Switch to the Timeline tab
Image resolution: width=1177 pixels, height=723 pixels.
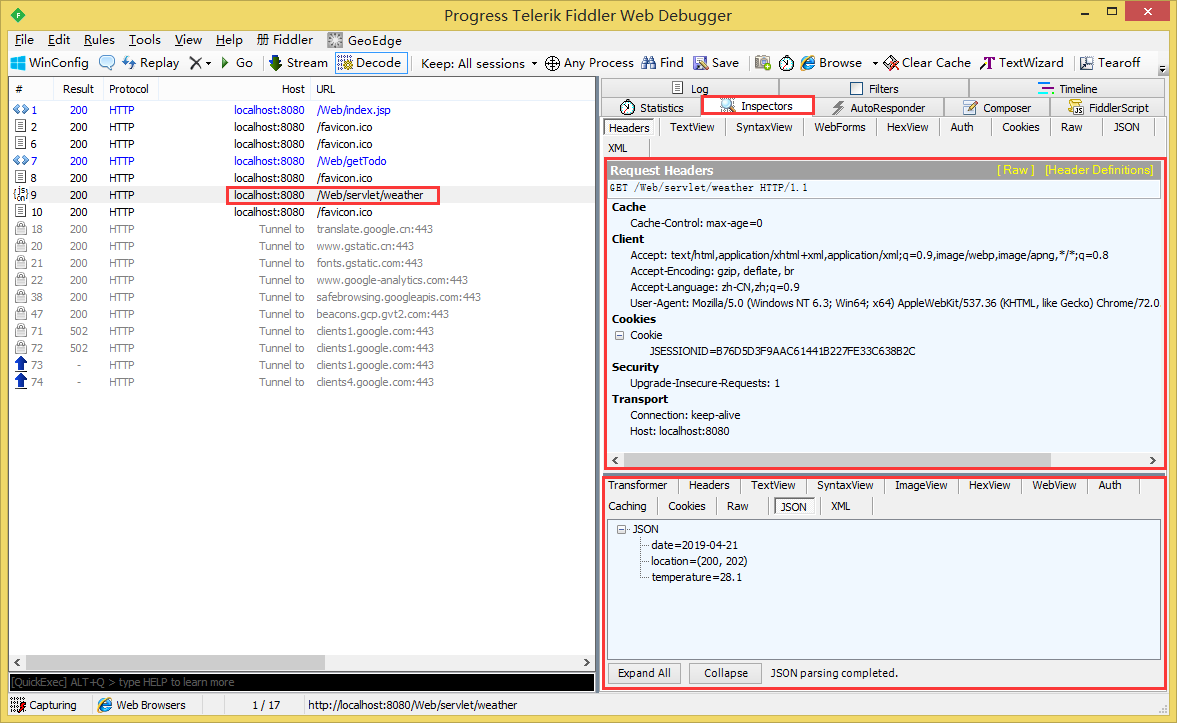tap(1067, 89)
